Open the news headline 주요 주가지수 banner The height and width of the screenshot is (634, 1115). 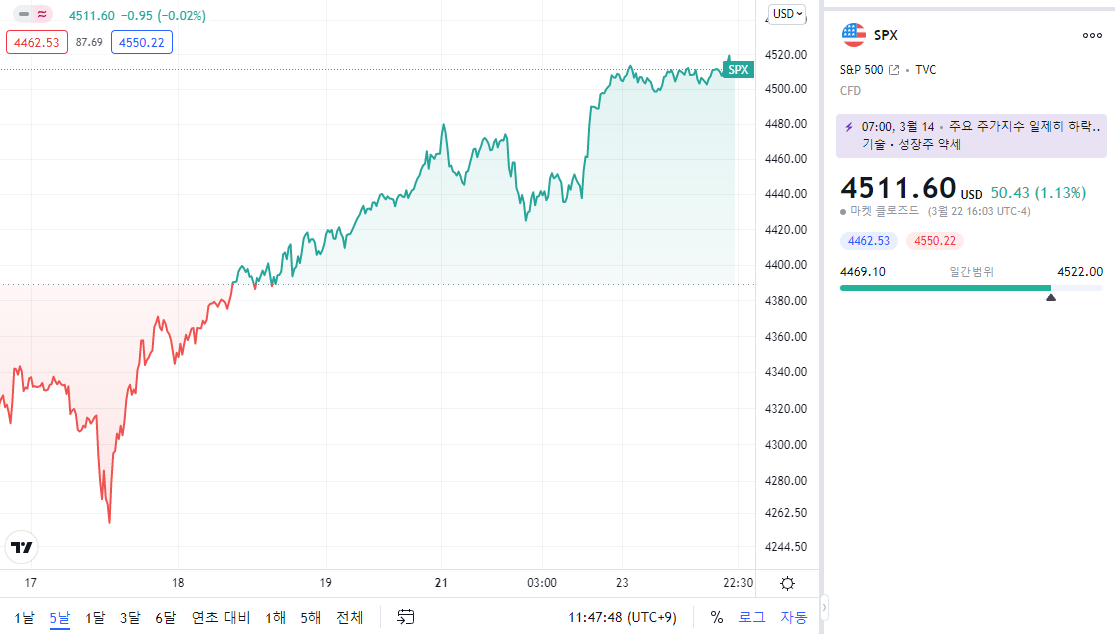click(971, 136)
